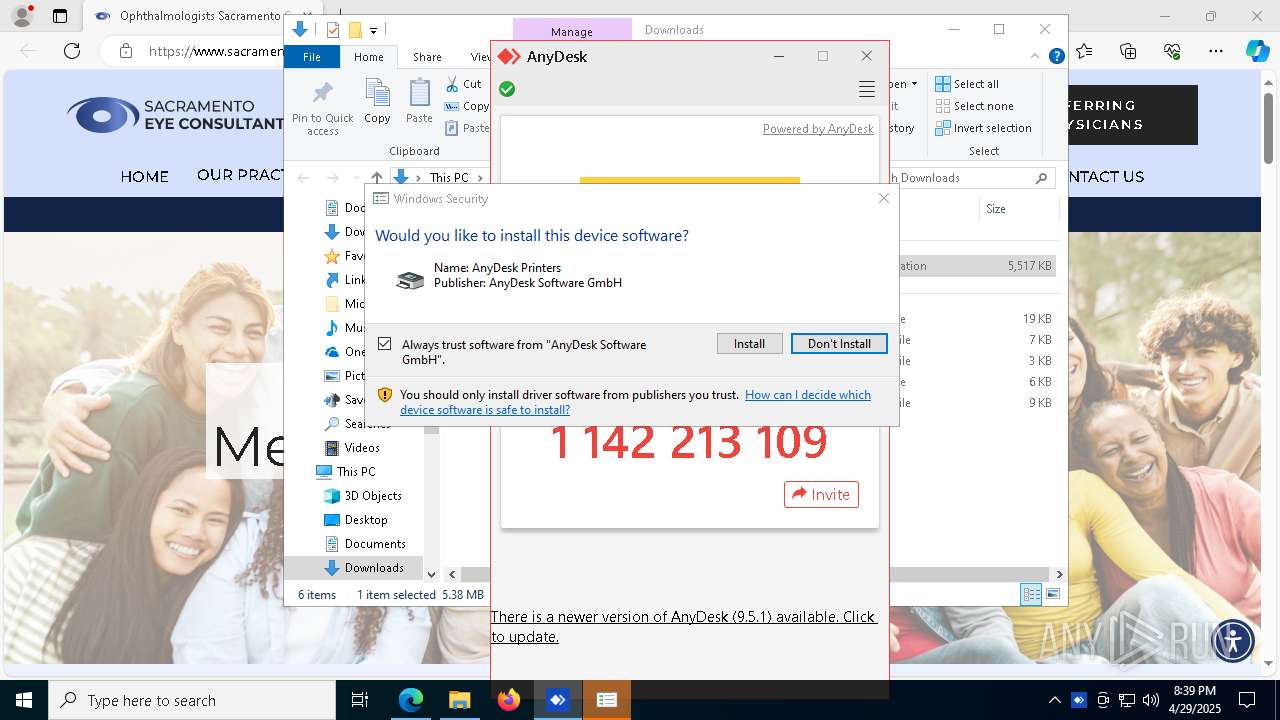
Task: Switch to AnyDesk on the taskbar
Action: coord(558,700)
